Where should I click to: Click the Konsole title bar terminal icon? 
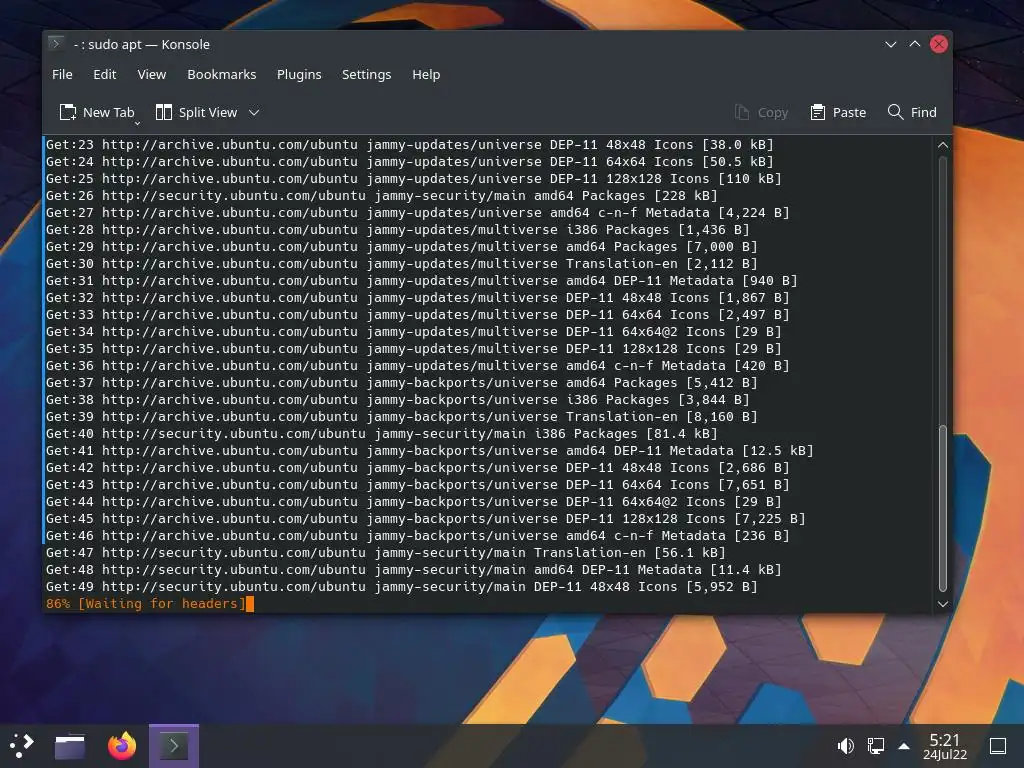[x=57, y=44]
